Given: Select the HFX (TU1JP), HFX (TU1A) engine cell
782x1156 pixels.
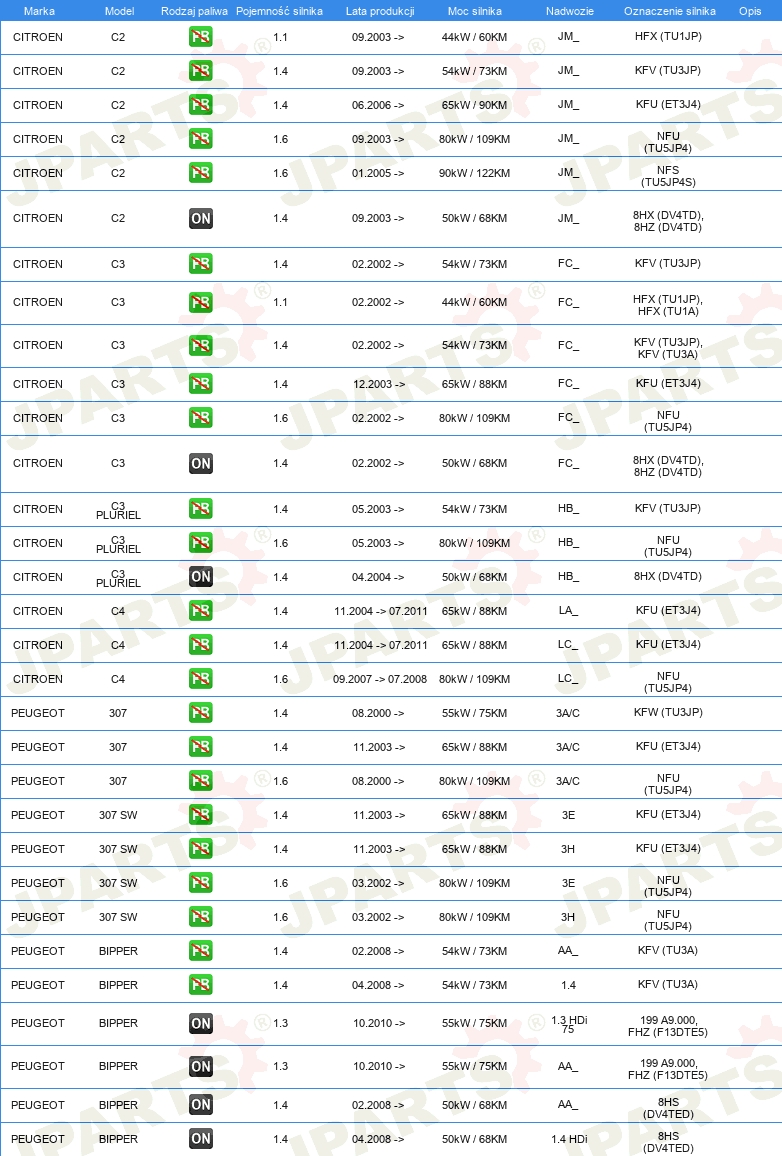Looking at the screenshot, I should click(668, 305).
